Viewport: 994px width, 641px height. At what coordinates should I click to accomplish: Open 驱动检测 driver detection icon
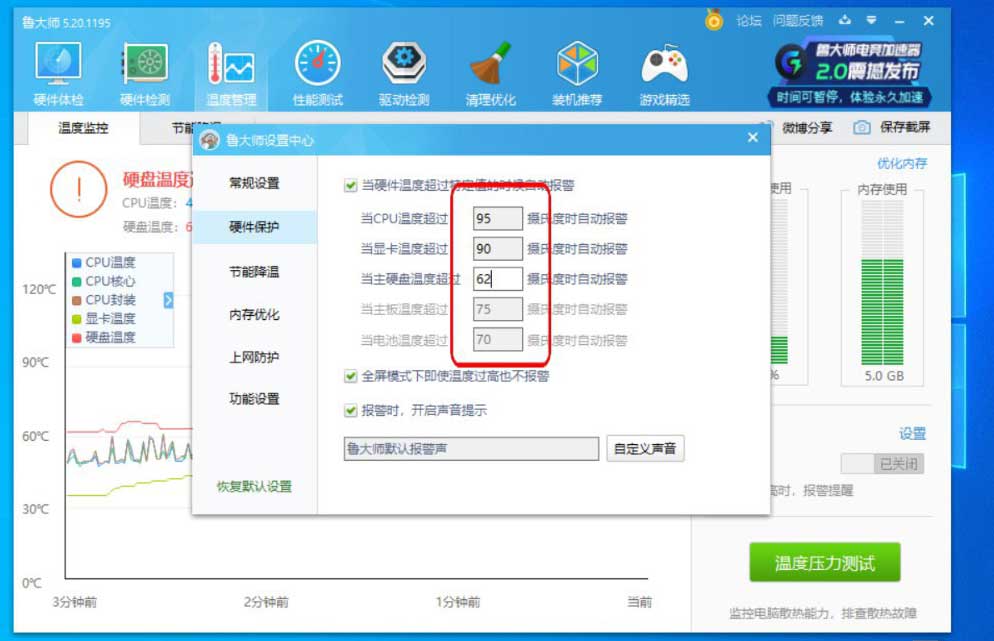coord(404,73)
